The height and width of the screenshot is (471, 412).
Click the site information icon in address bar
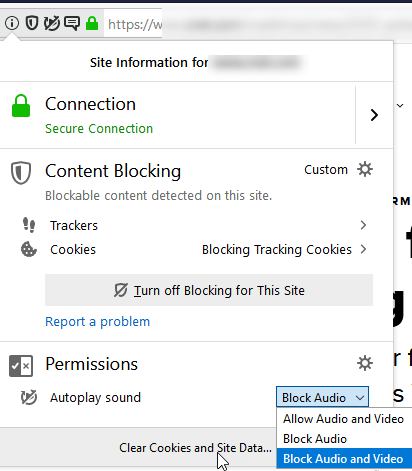(12, 23)
